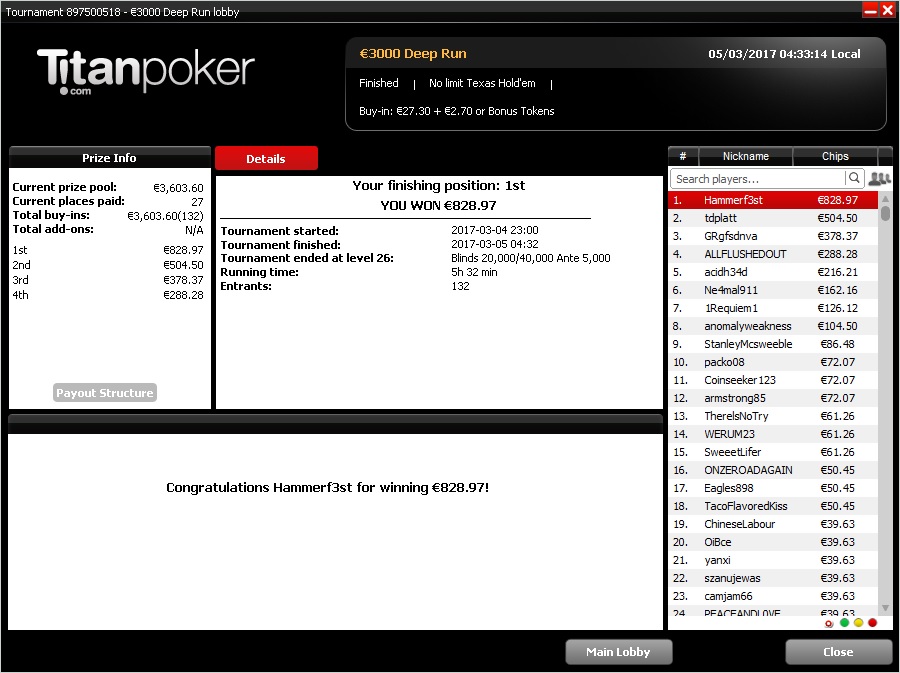Click the players group icon beside search
900x673 pixels.
(879, 179)
